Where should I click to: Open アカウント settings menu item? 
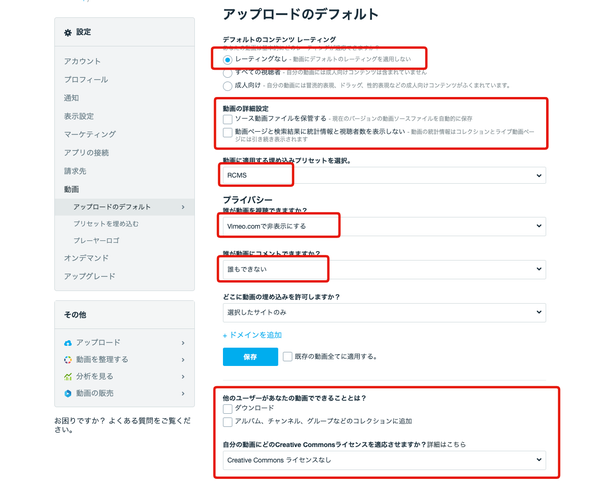pos(82,61)
